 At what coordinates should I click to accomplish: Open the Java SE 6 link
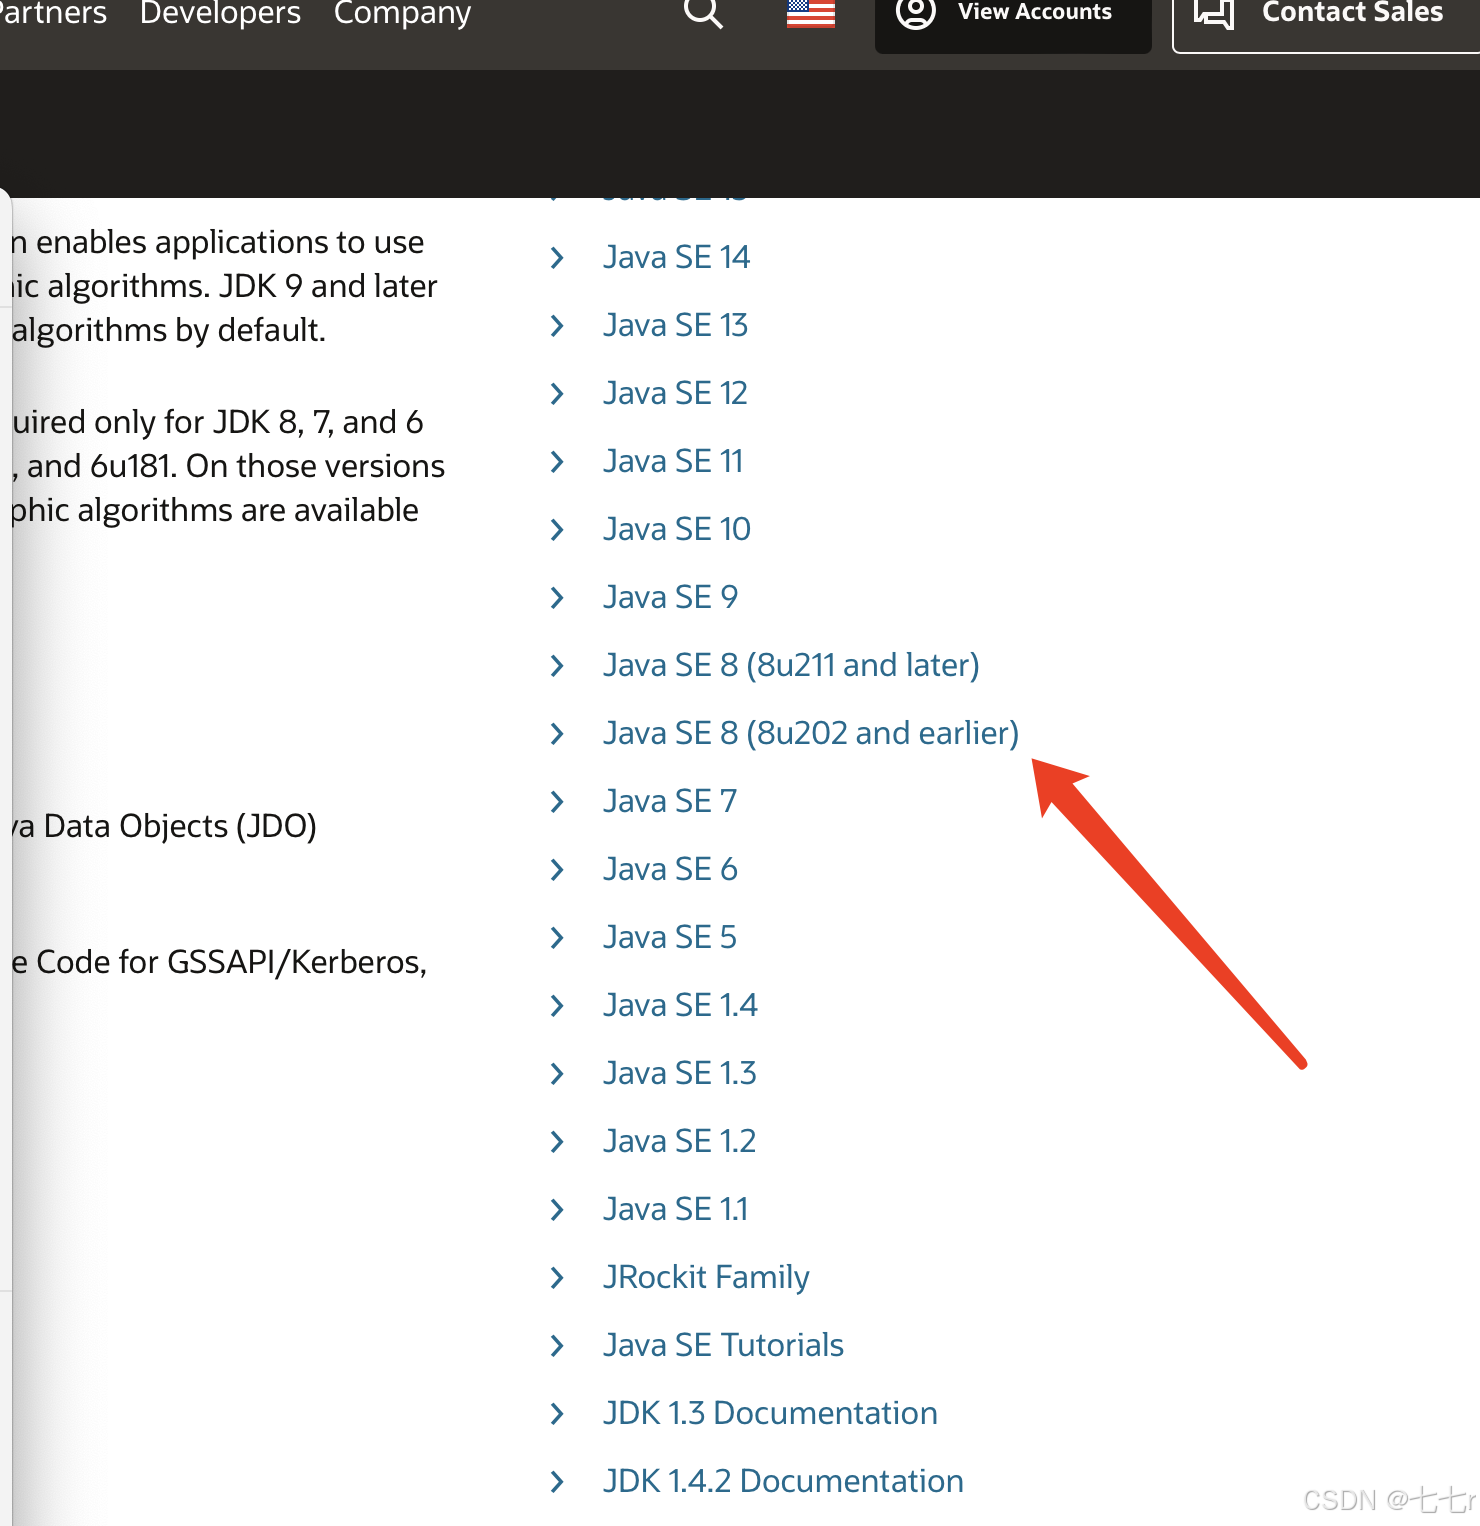670,869
